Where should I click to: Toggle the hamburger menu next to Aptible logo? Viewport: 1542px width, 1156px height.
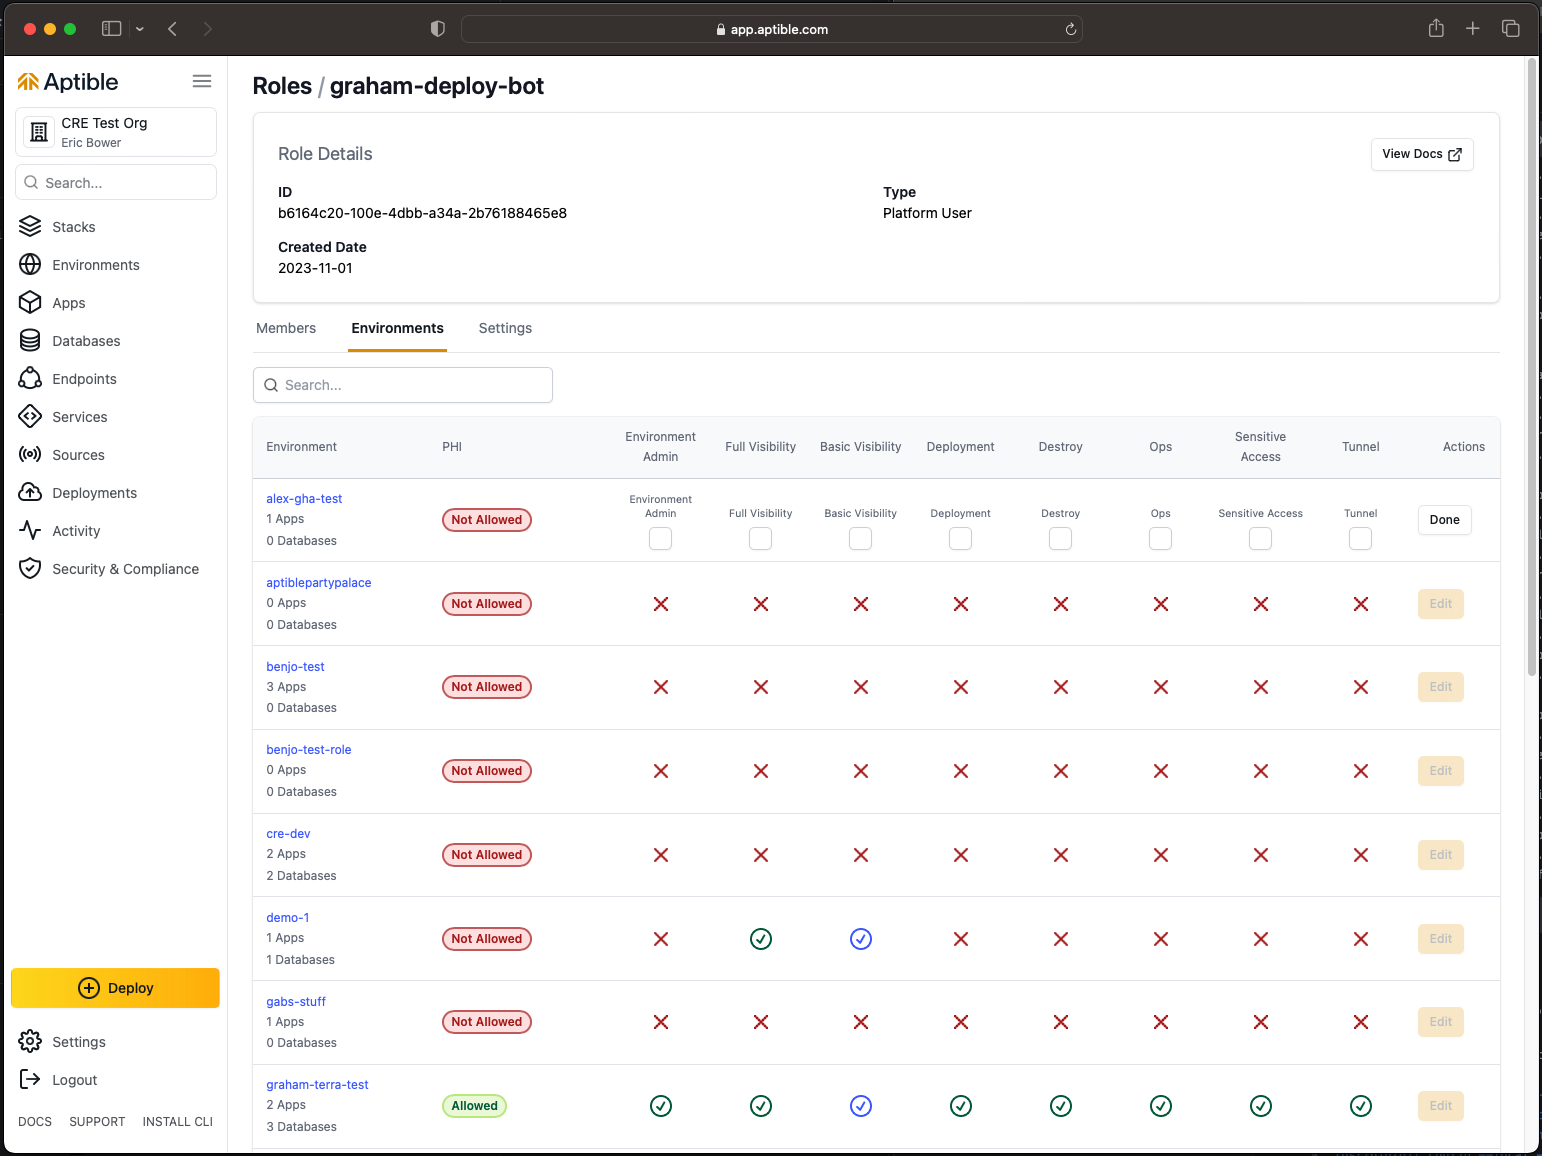202,82
